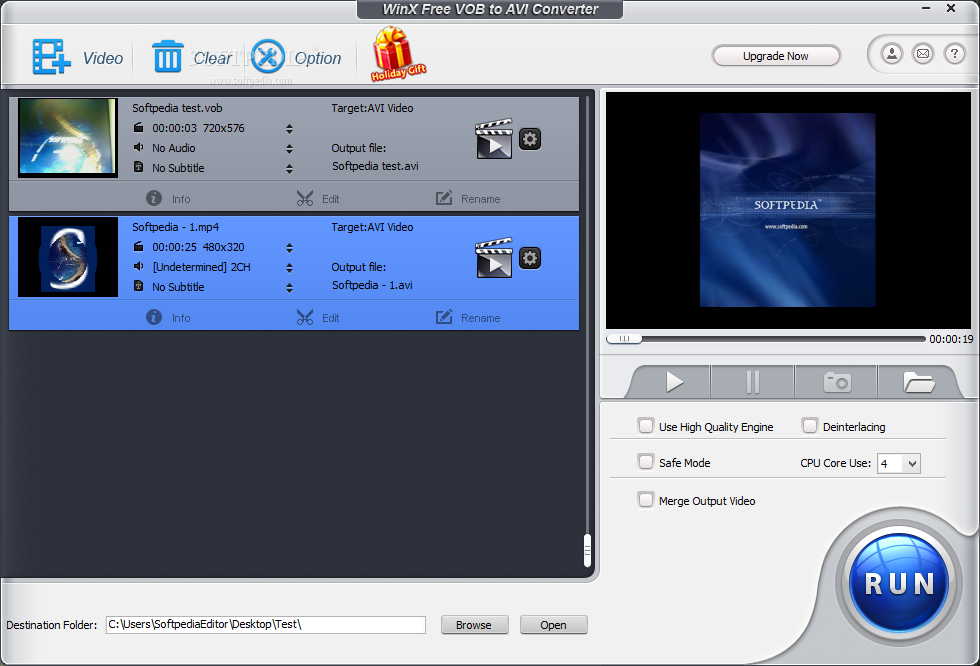Click the preview seek slider handle
Image resolution: width=980 pixels, height=666 pixels.
pyautogui.click(x=624, y=339)
